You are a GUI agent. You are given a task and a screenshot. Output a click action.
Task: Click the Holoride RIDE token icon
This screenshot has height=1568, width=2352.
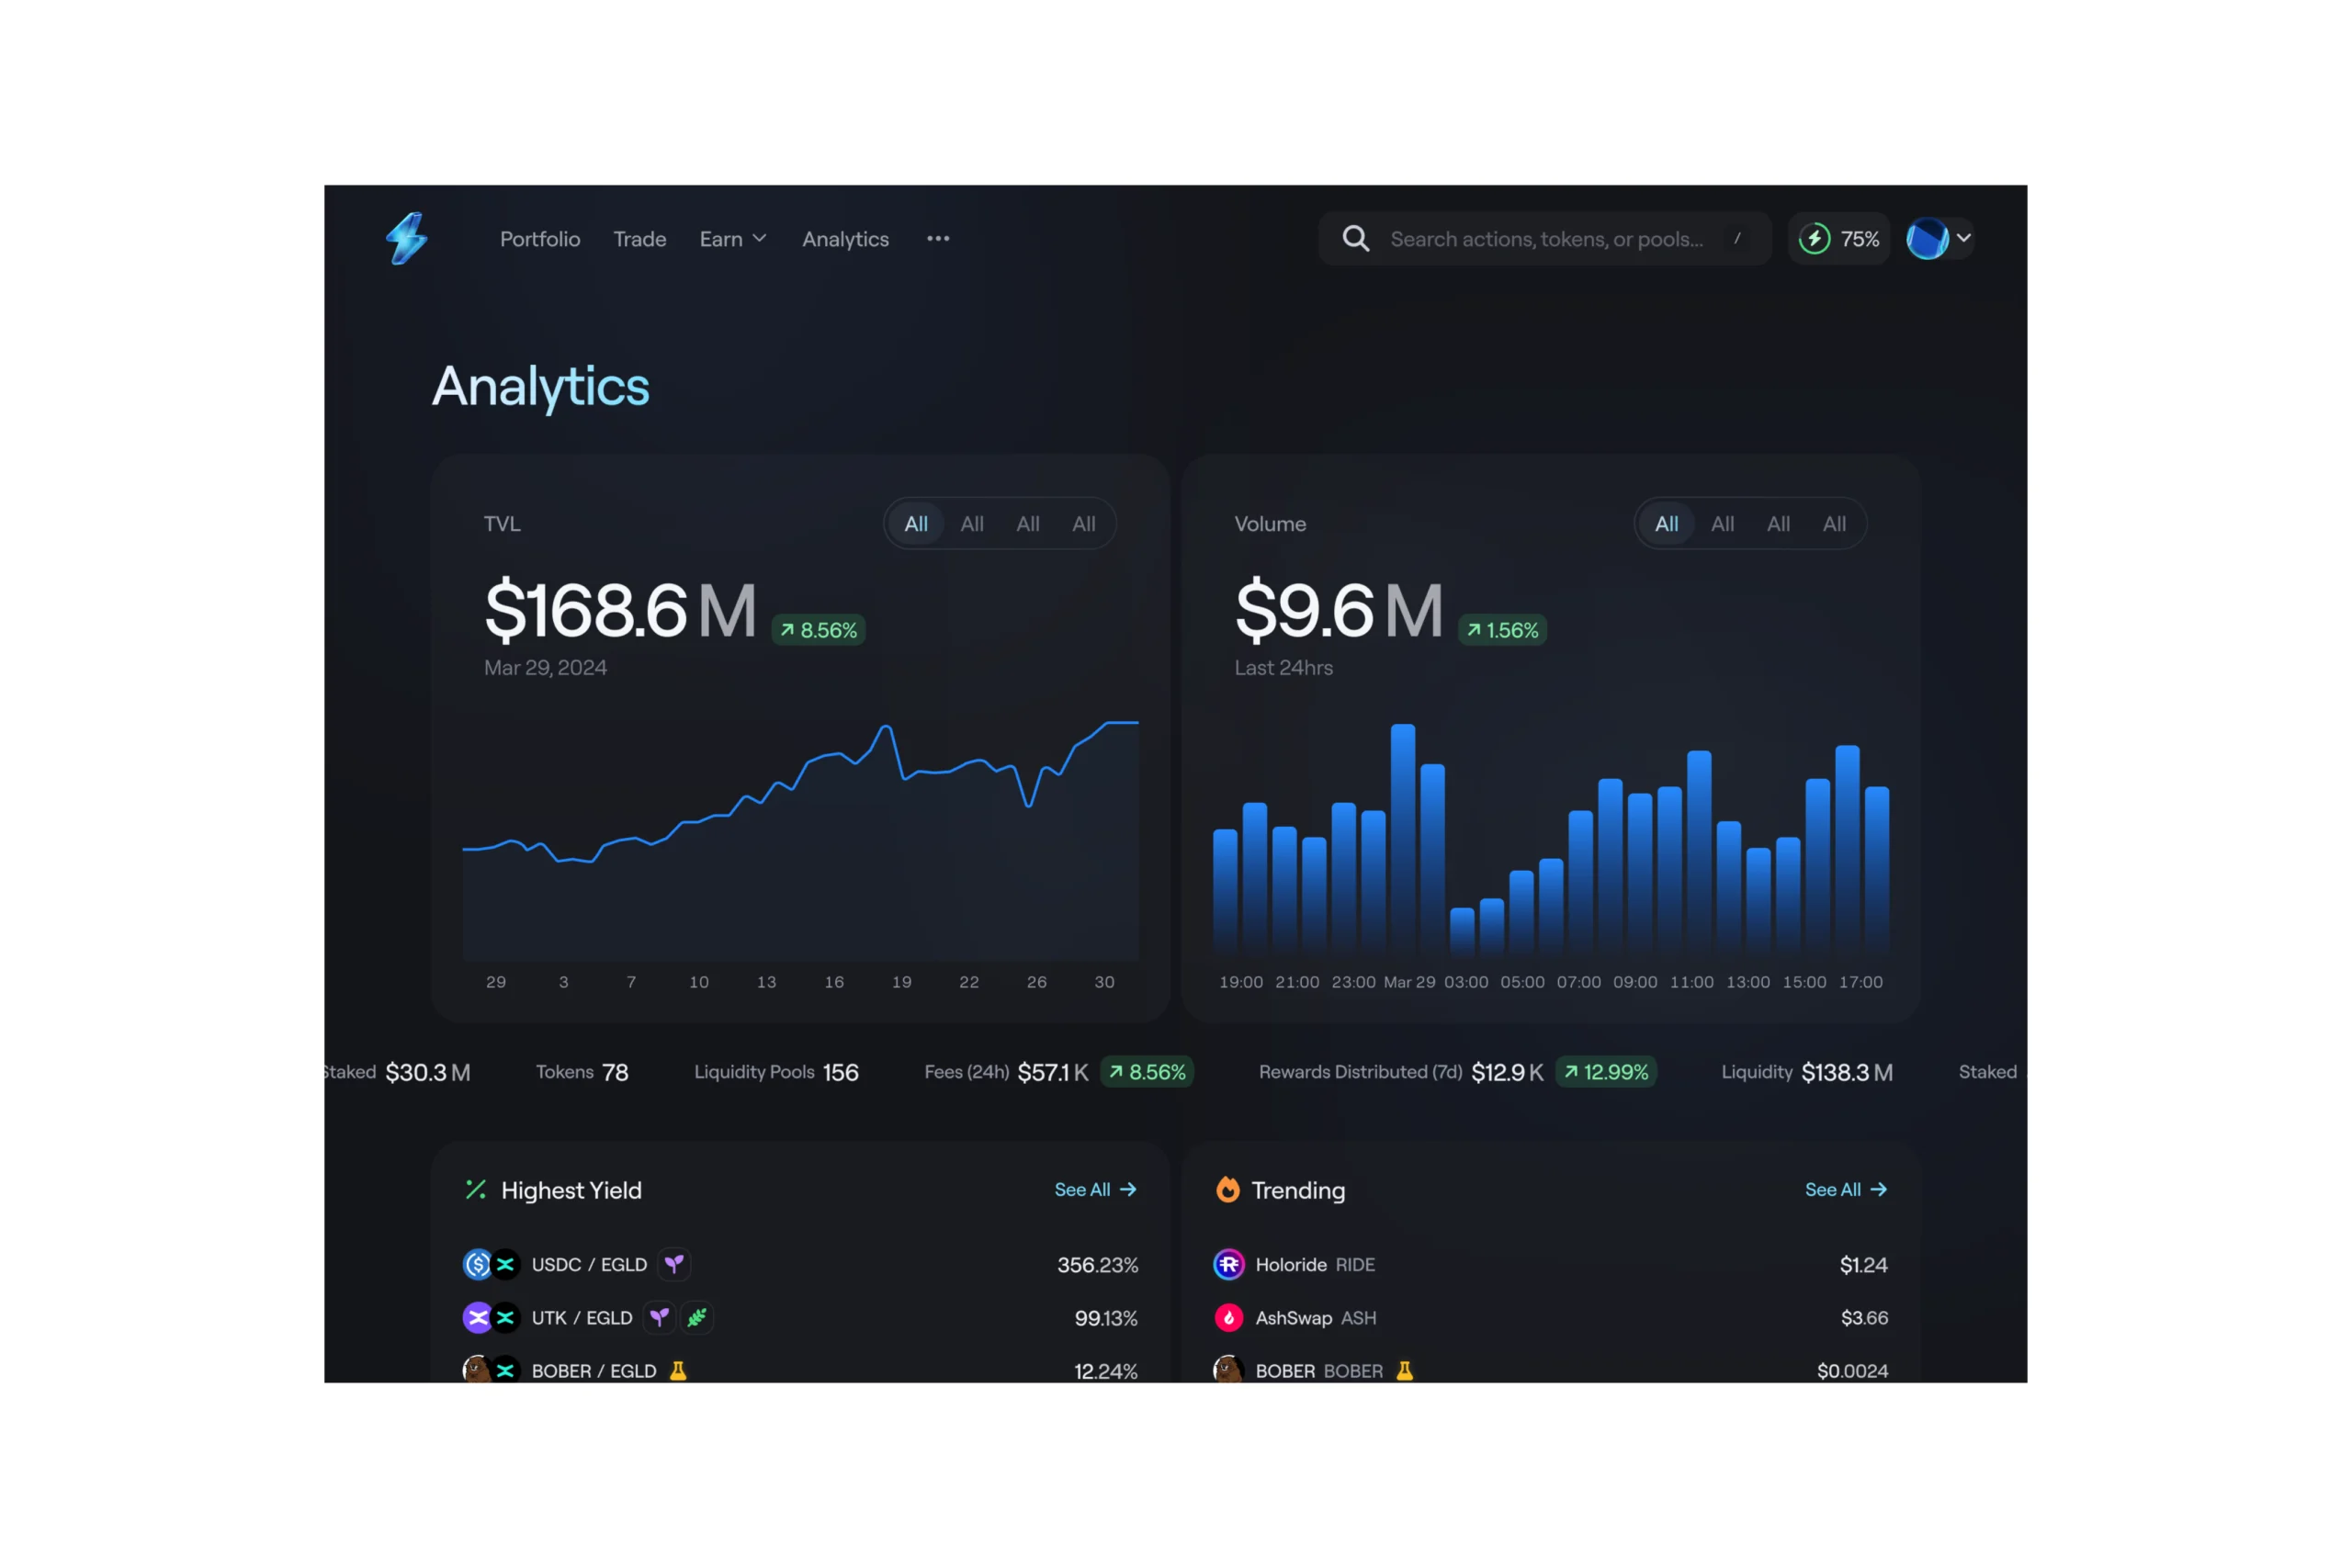coord(1228,1264)
